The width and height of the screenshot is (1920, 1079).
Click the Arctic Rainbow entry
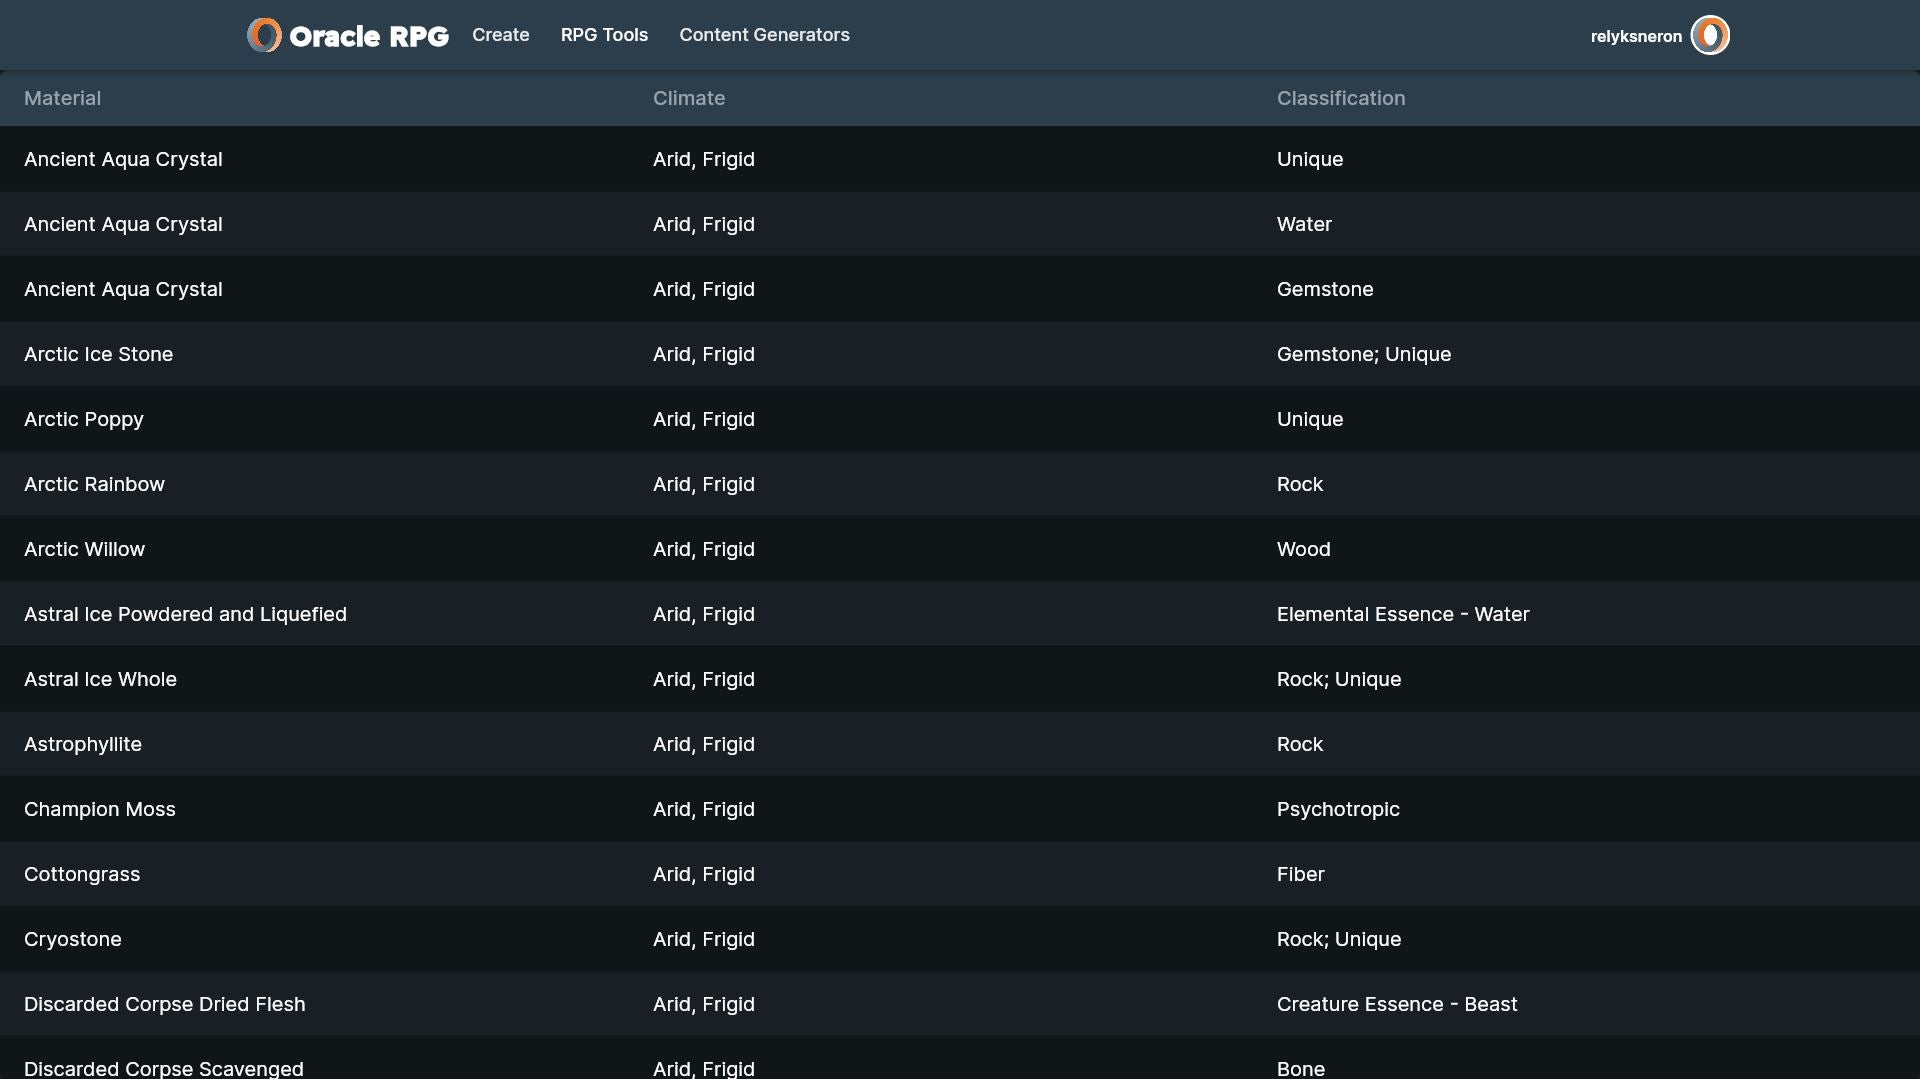[x=94, y=484]
